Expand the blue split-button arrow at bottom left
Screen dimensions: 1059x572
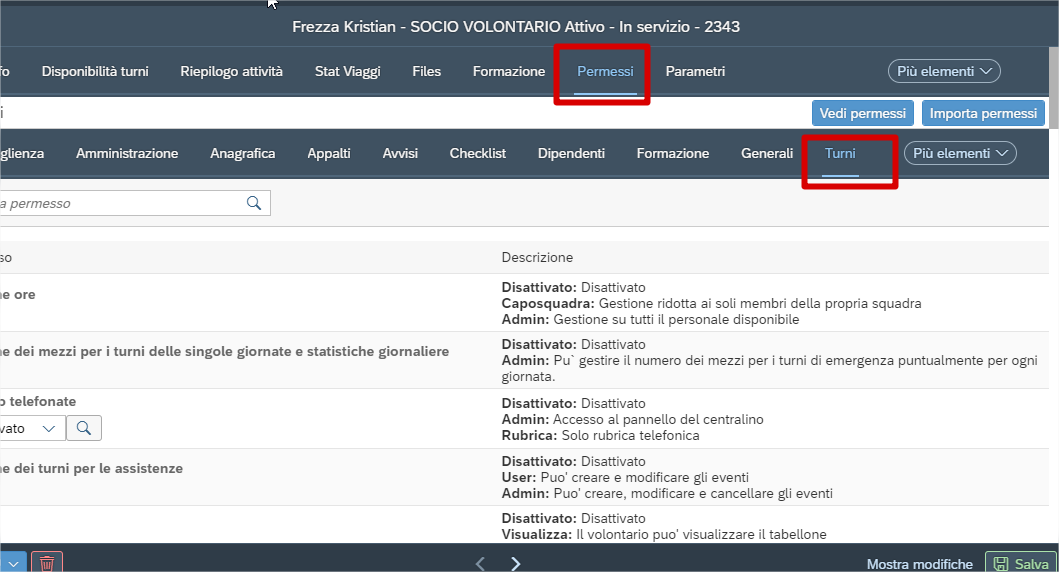click(14, 563)
